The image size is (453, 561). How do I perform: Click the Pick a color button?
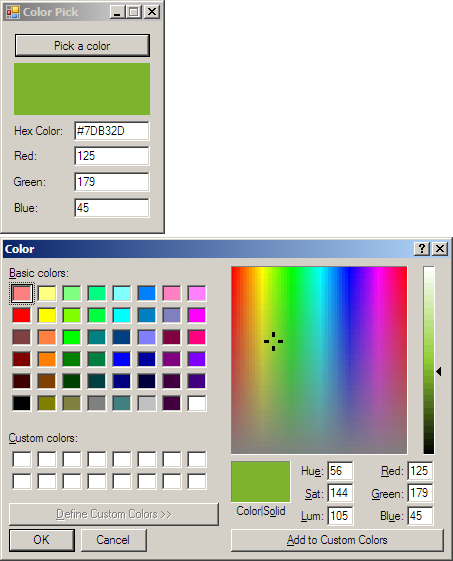point(82,45)
